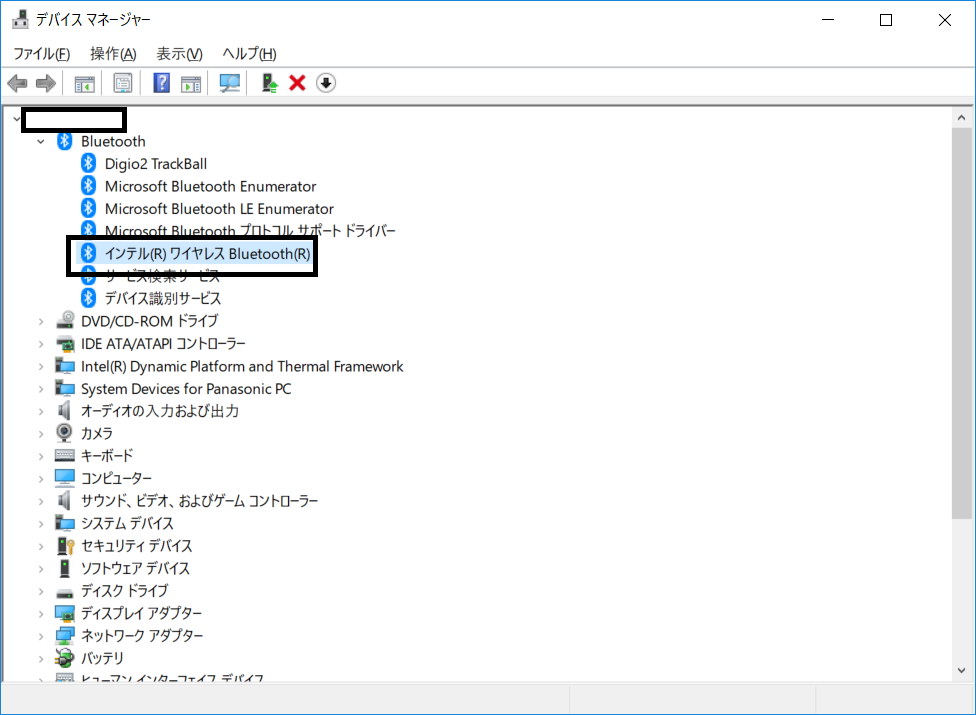This screenshot has width=976, height=715.
Task: Maximize the デバイス マネージャー window
Action: click(886, 20)
